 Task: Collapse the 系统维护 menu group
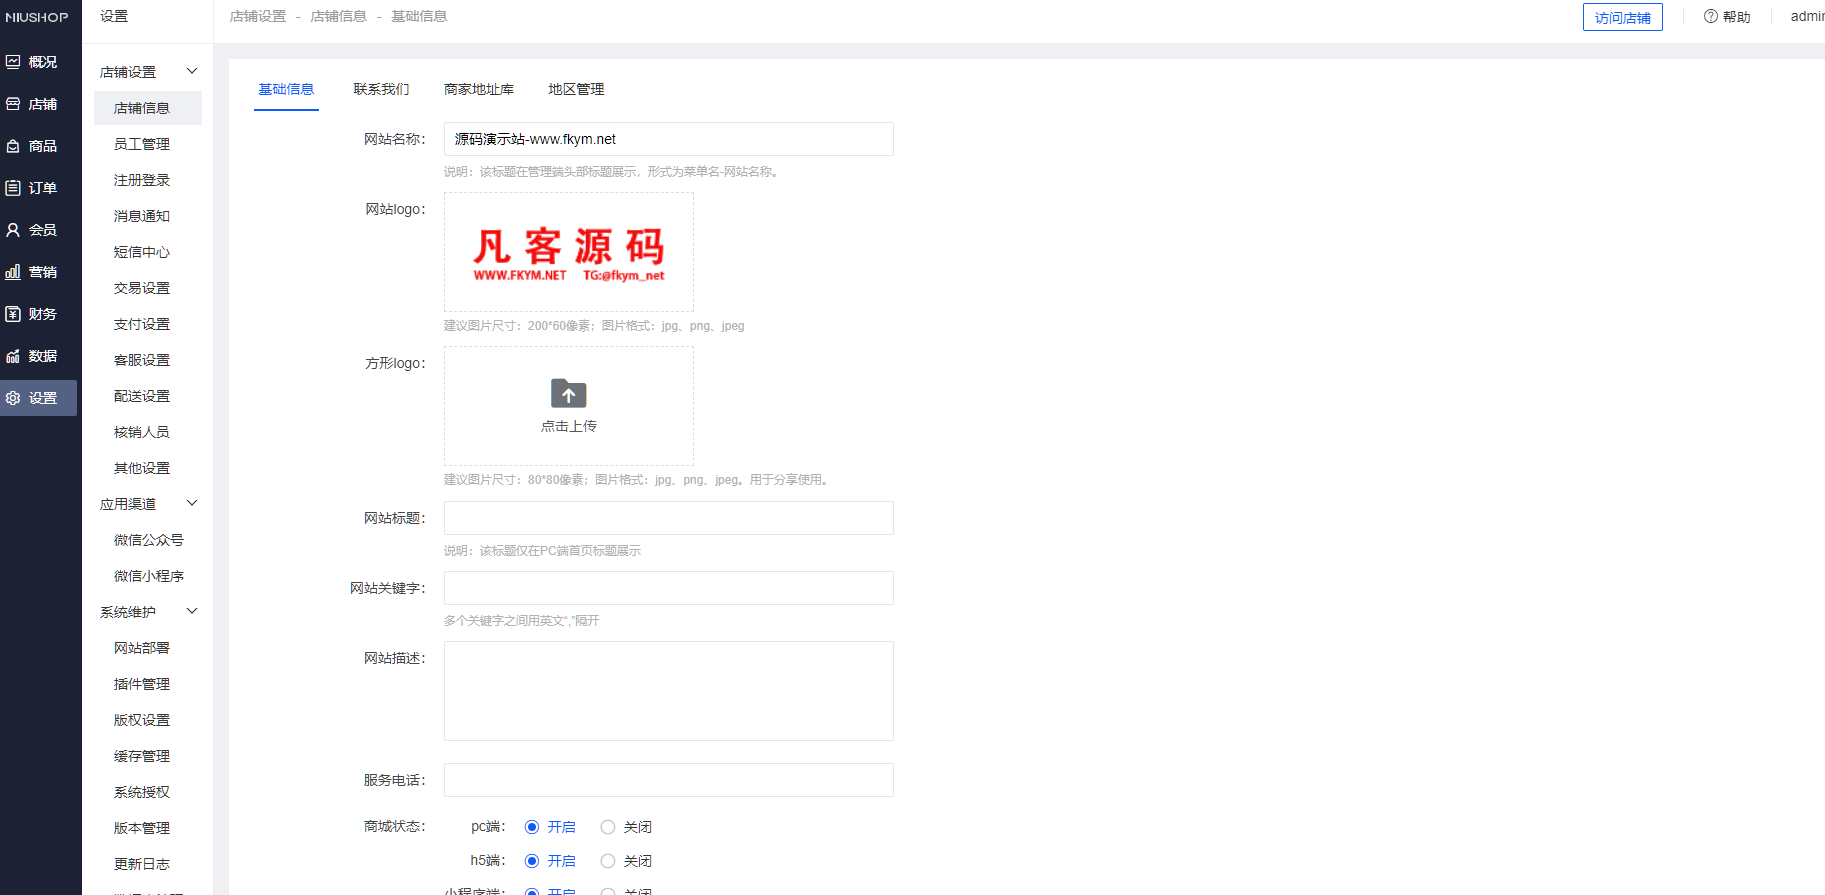[192, 612]
